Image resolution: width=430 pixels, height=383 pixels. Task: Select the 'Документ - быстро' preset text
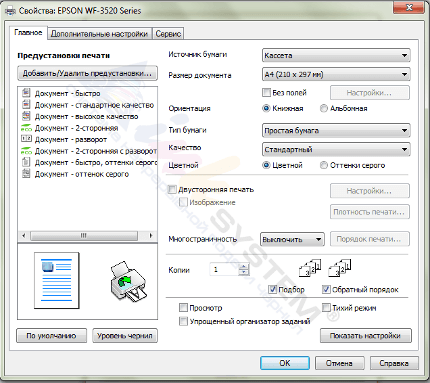tap(67, 93)
